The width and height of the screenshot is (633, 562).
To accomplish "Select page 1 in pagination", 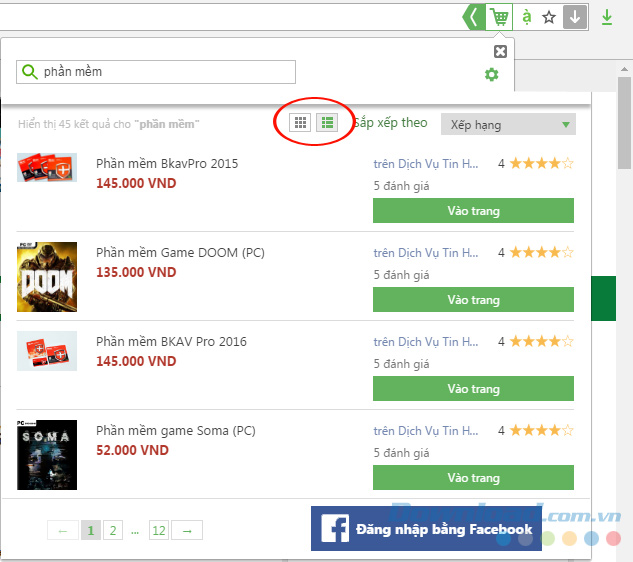I will [91, 530].
